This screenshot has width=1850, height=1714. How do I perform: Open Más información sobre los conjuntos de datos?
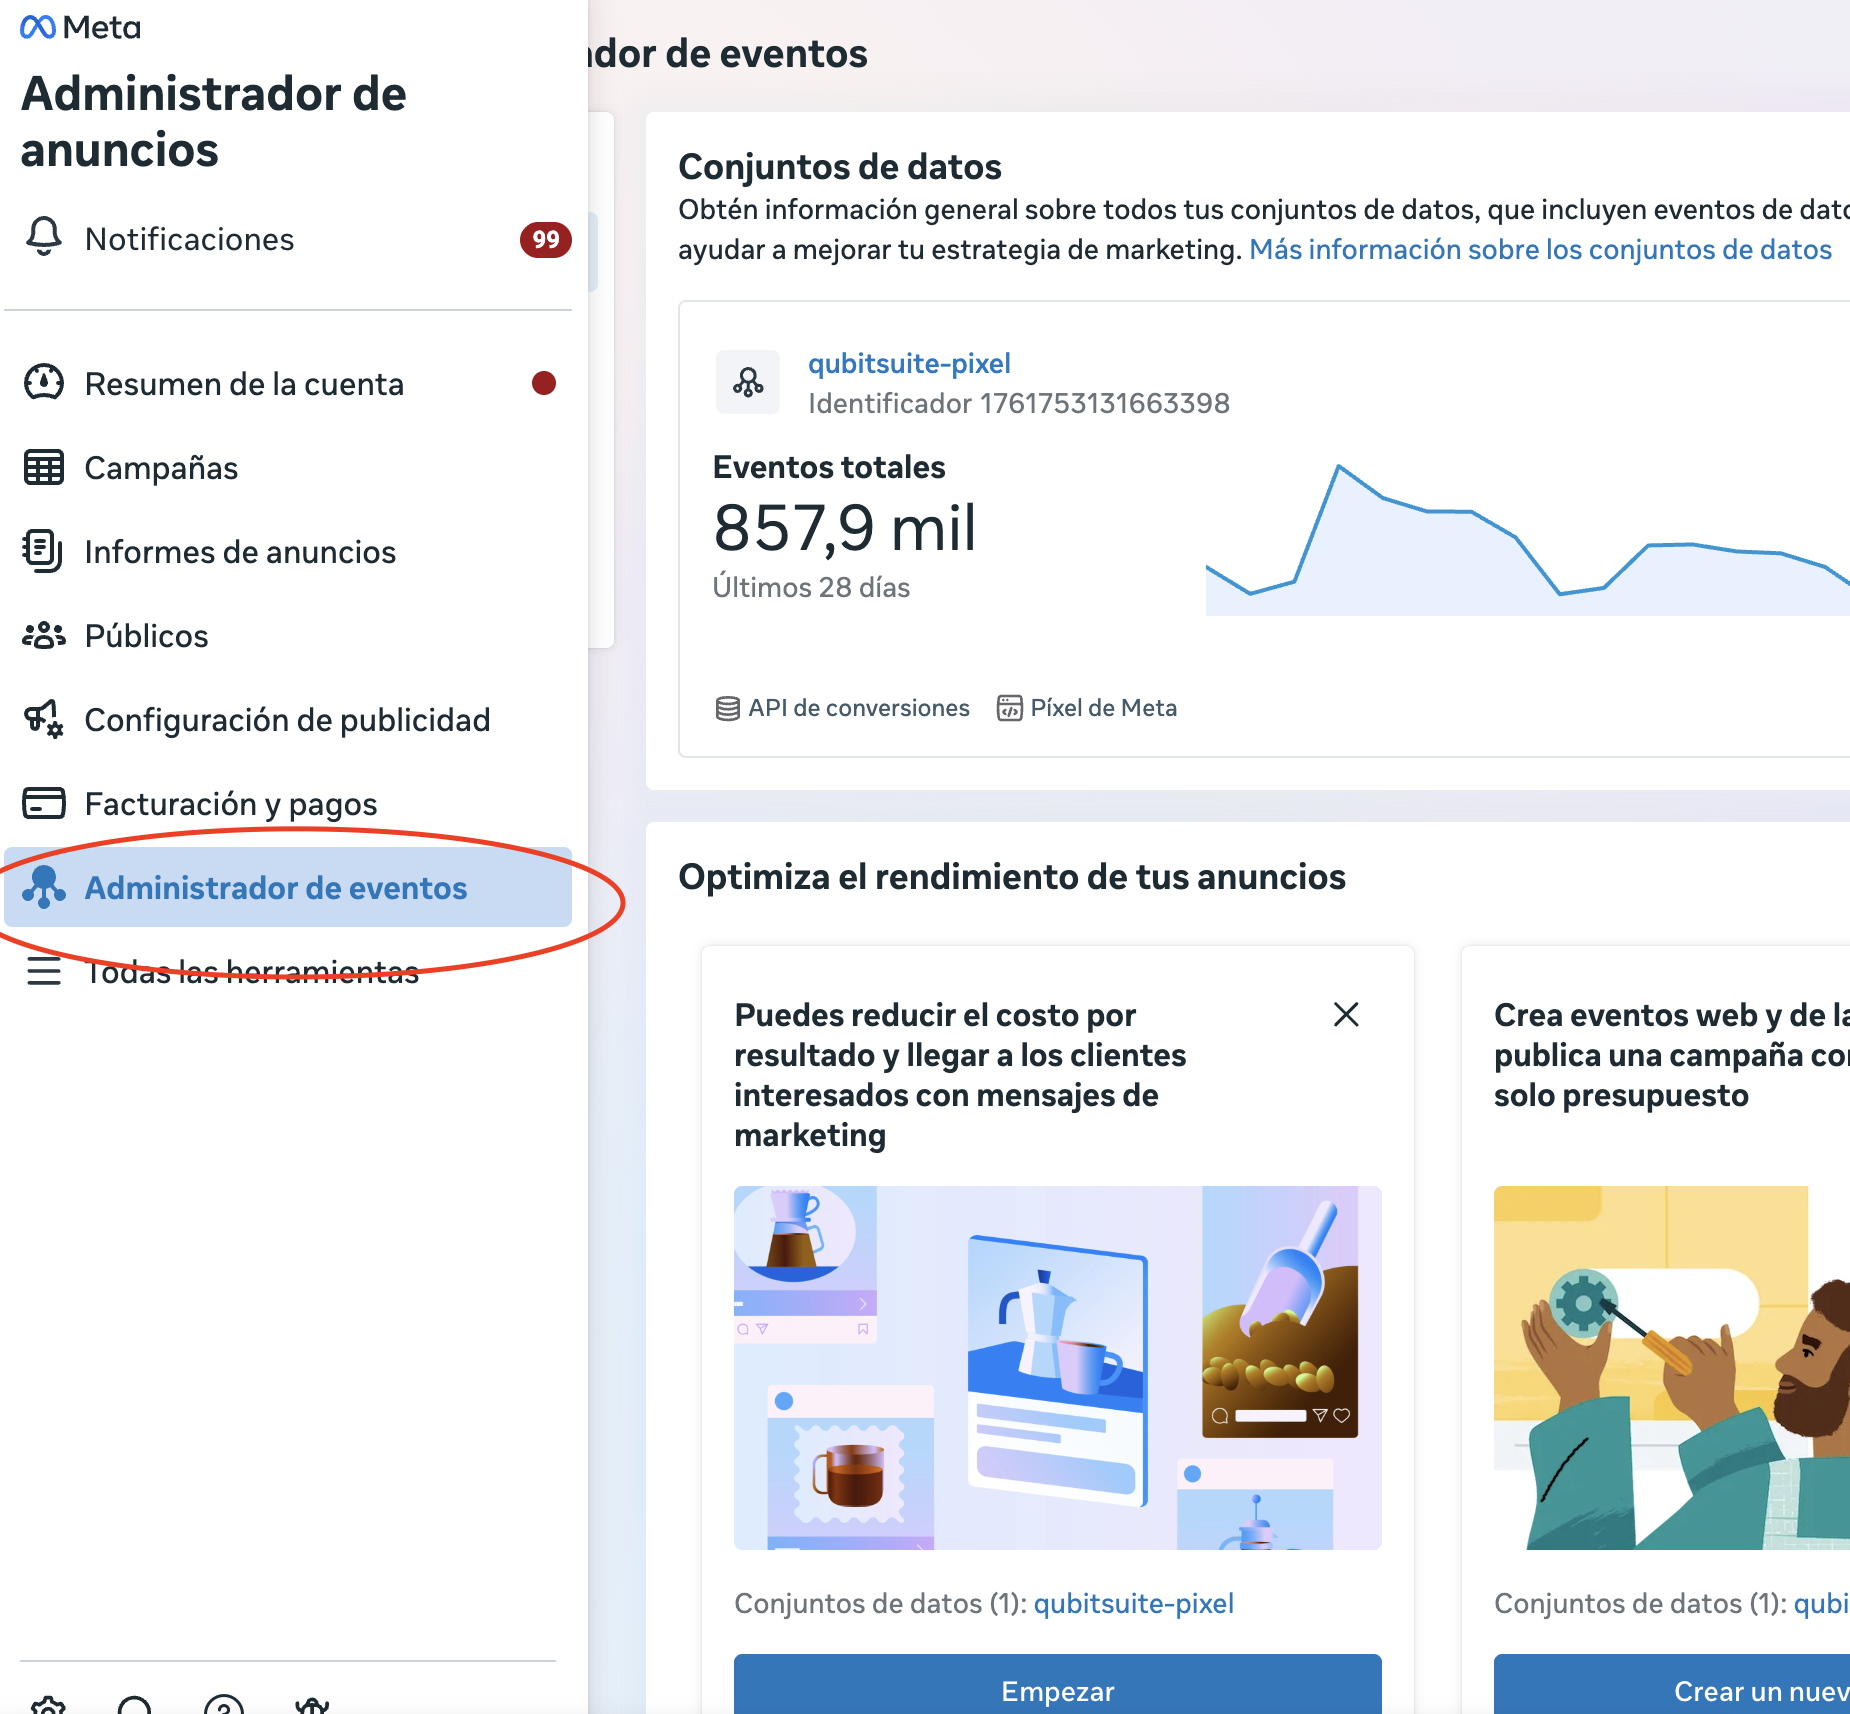(1540, 249)
